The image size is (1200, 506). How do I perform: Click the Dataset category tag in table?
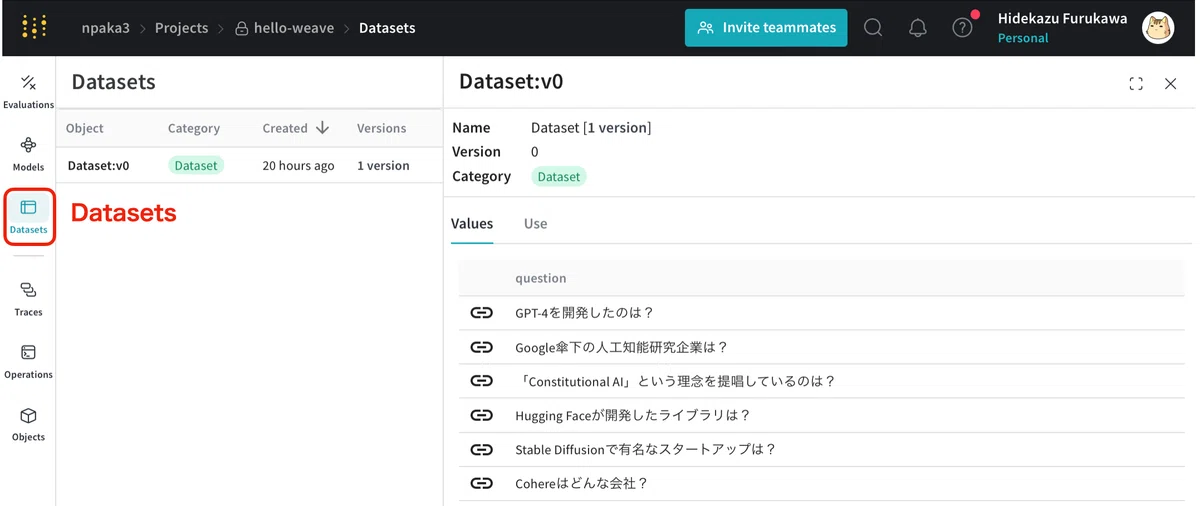tap(196, 166)
